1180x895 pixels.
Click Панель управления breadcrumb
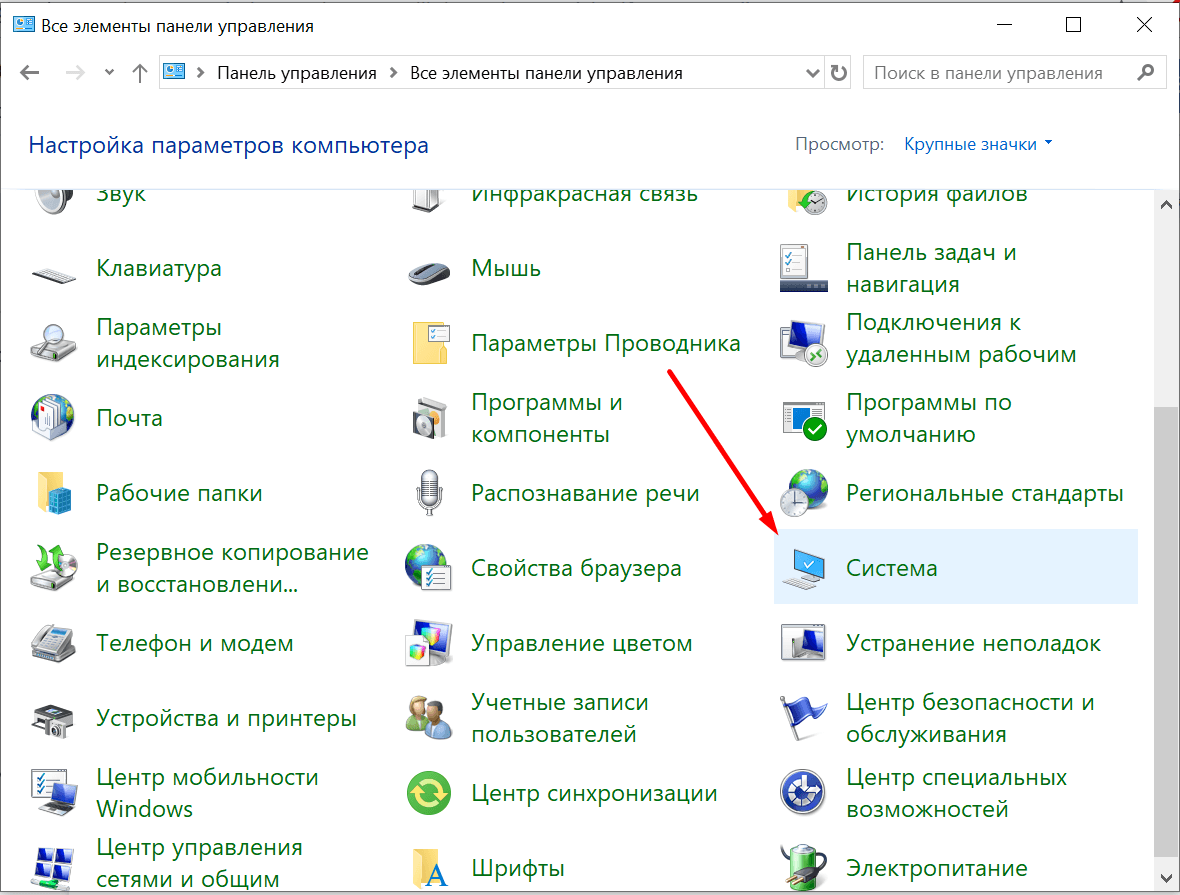click(x=297, y=73)
